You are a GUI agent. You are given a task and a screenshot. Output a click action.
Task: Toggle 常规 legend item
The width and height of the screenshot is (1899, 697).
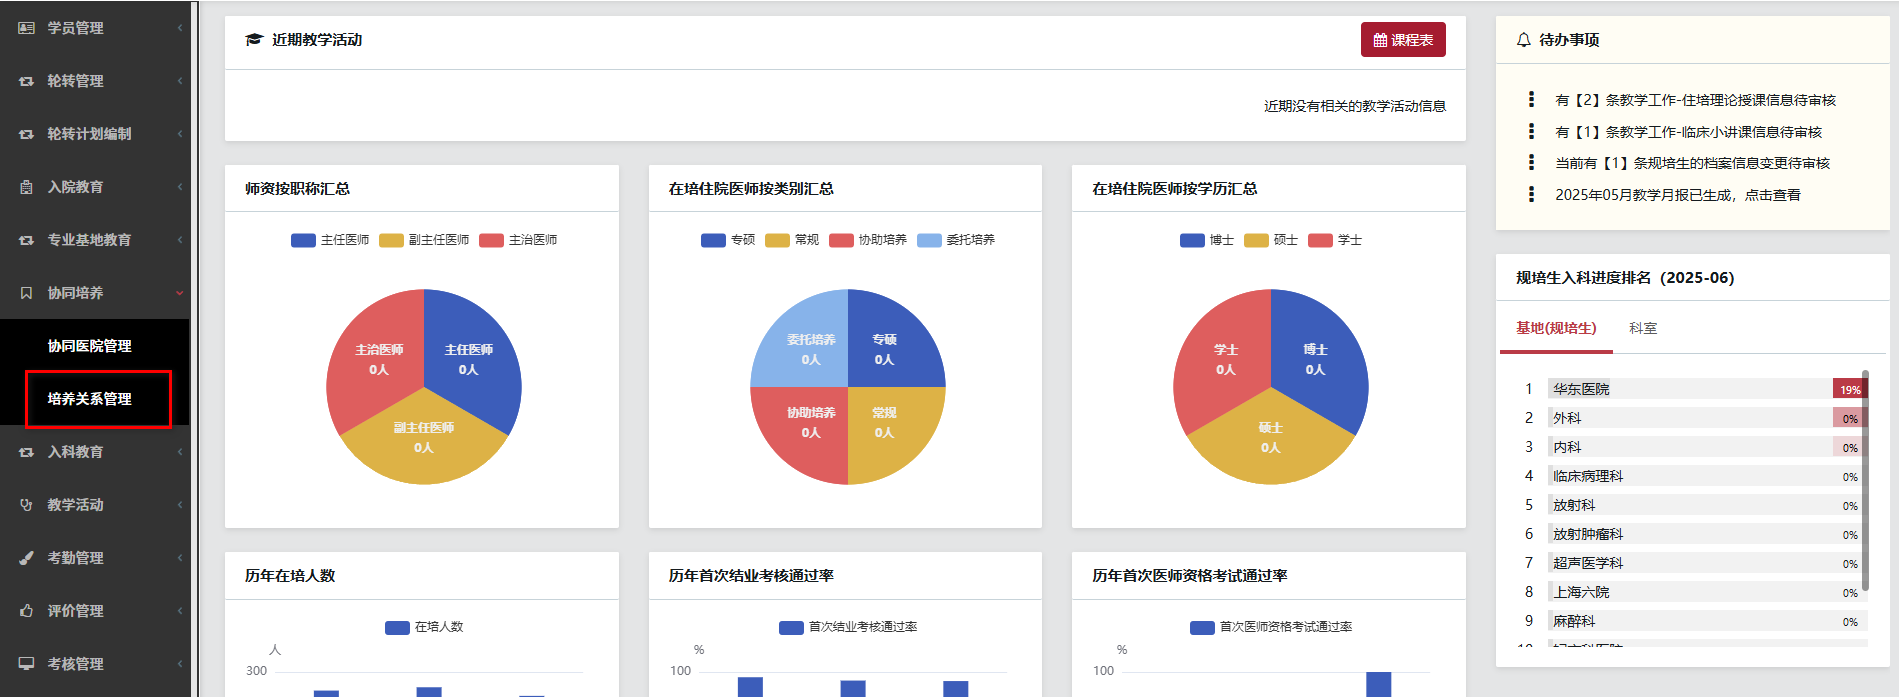click(x=792, y=240)
